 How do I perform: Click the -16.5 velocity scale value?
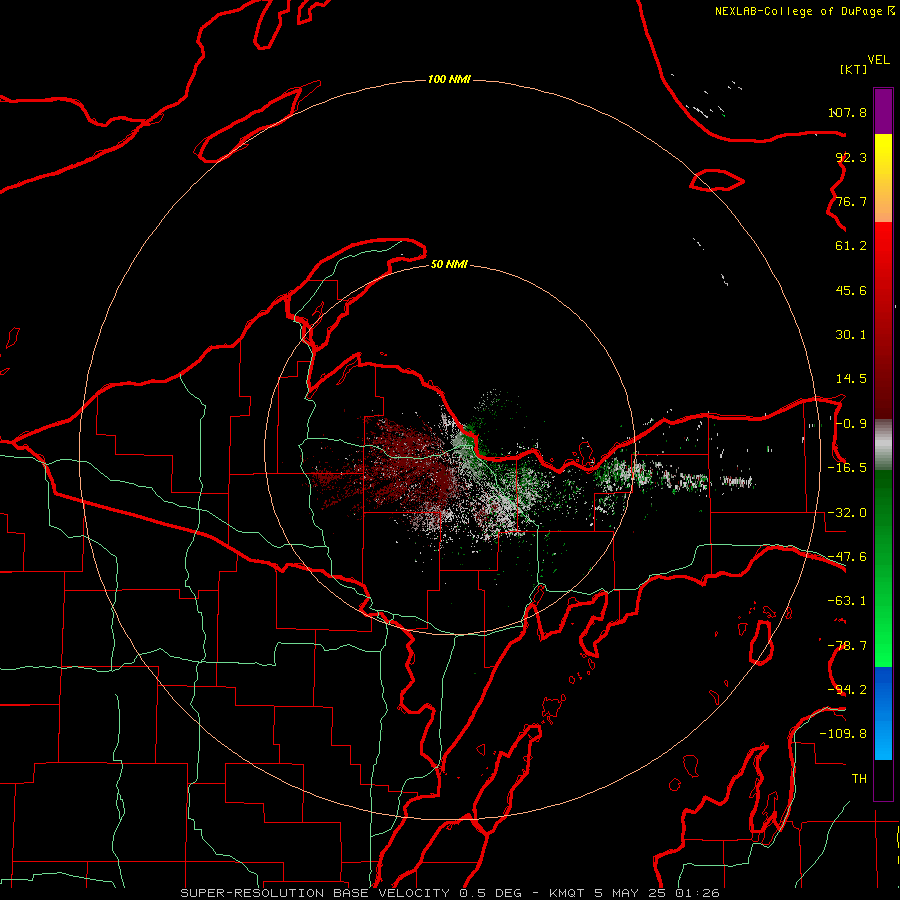pyautogui.click(x=847, y=468)
